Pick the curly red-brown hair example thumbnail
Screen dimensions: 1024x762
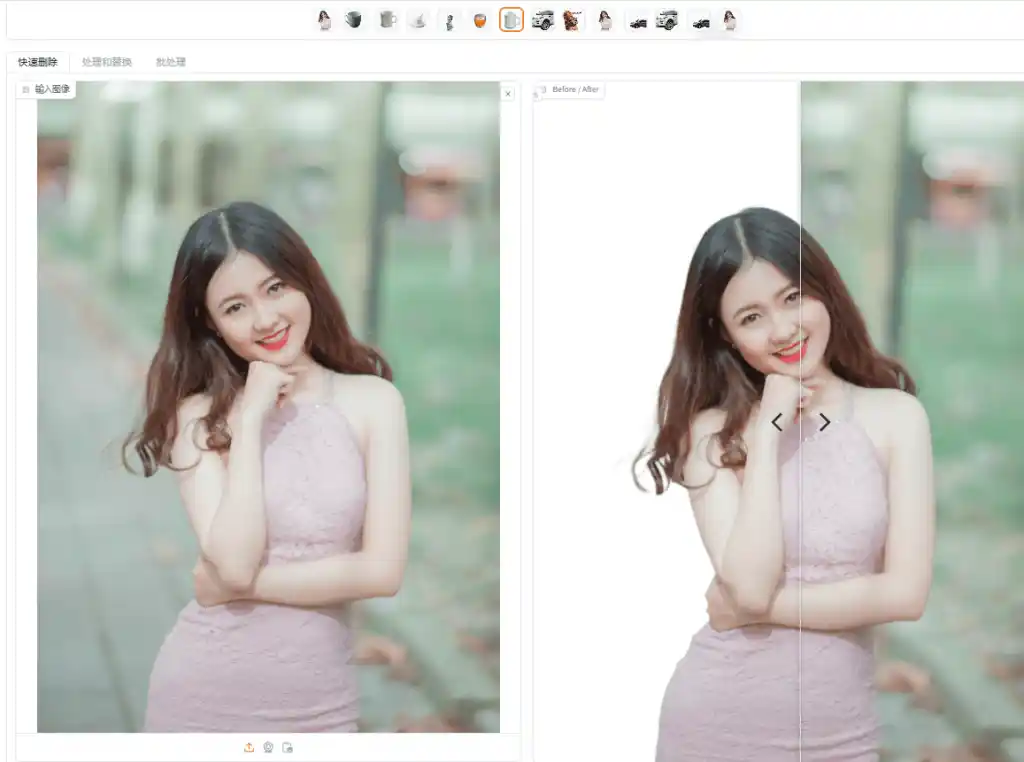tap(573, 20)
